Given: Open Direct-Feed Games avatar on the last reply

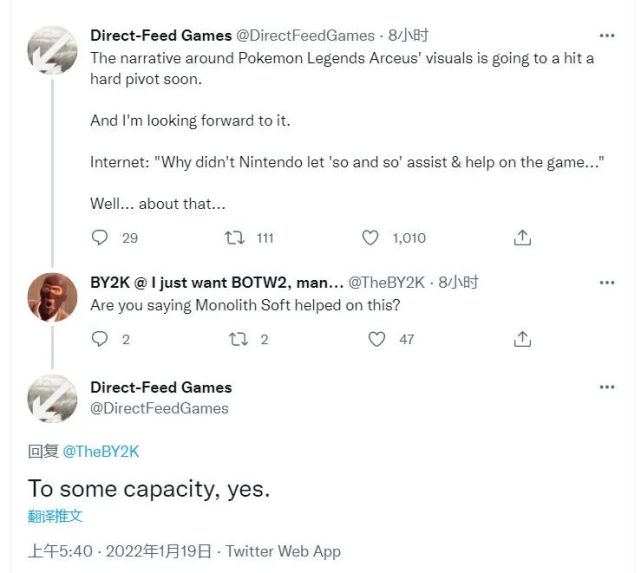Looking at the screenshot, I should coord(52,398).
